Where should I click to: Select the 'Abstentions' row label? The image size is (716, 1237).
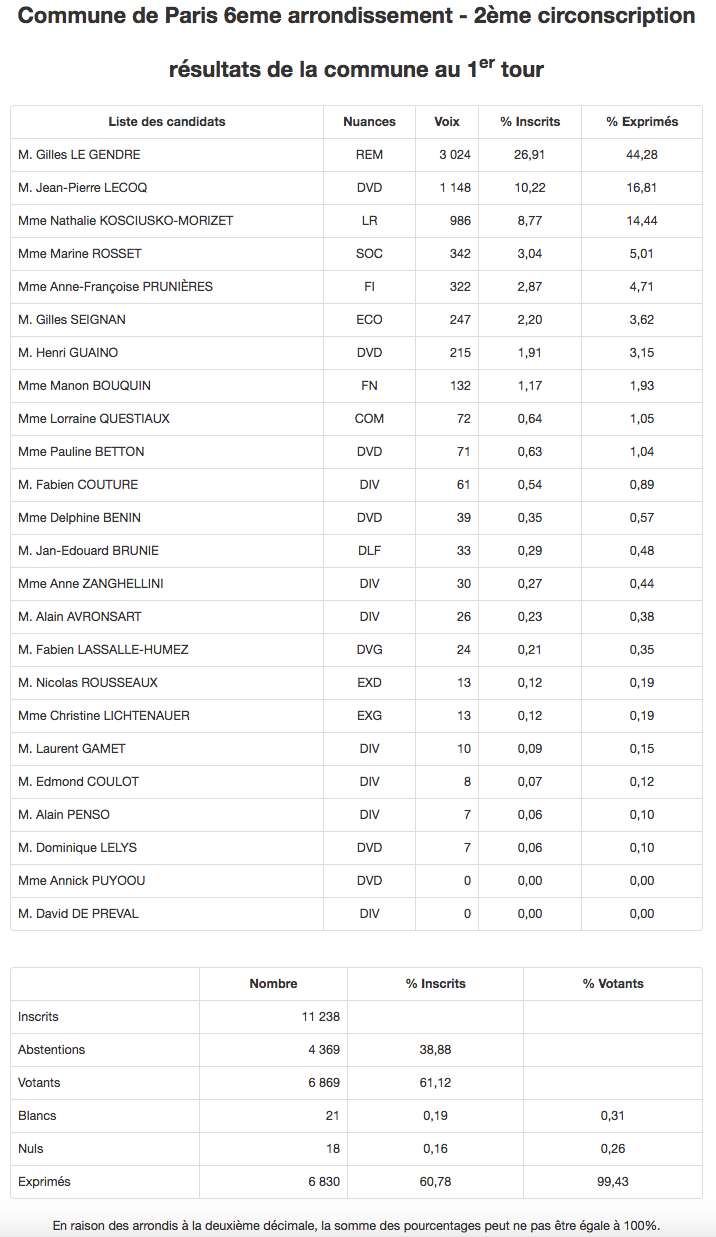52,1050
